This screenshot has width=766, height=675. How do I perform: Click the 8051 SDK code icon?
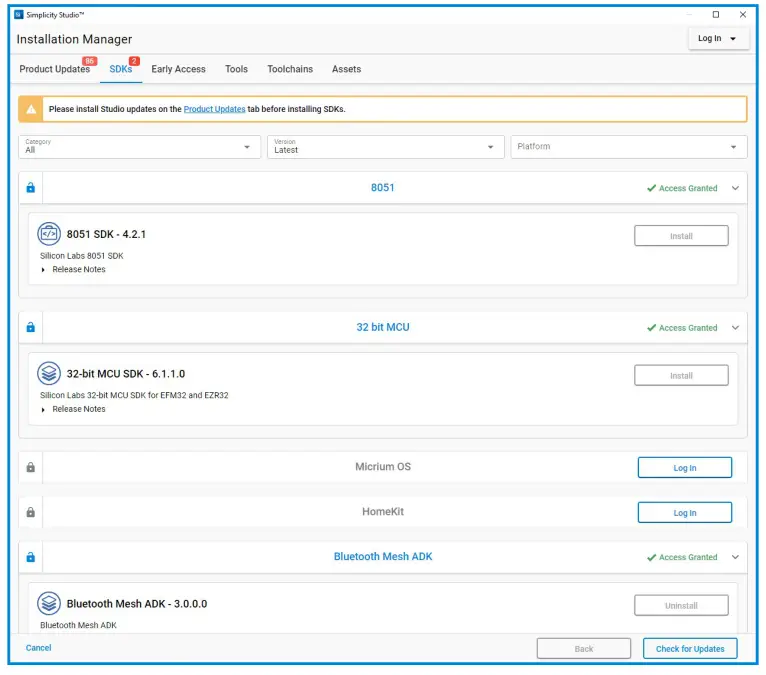[49, 234]
